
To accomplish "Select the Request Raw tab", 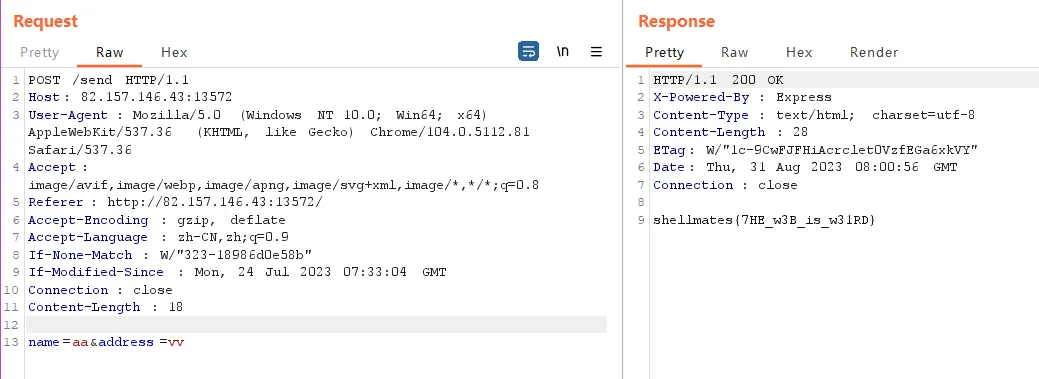I will coord(109,52).
